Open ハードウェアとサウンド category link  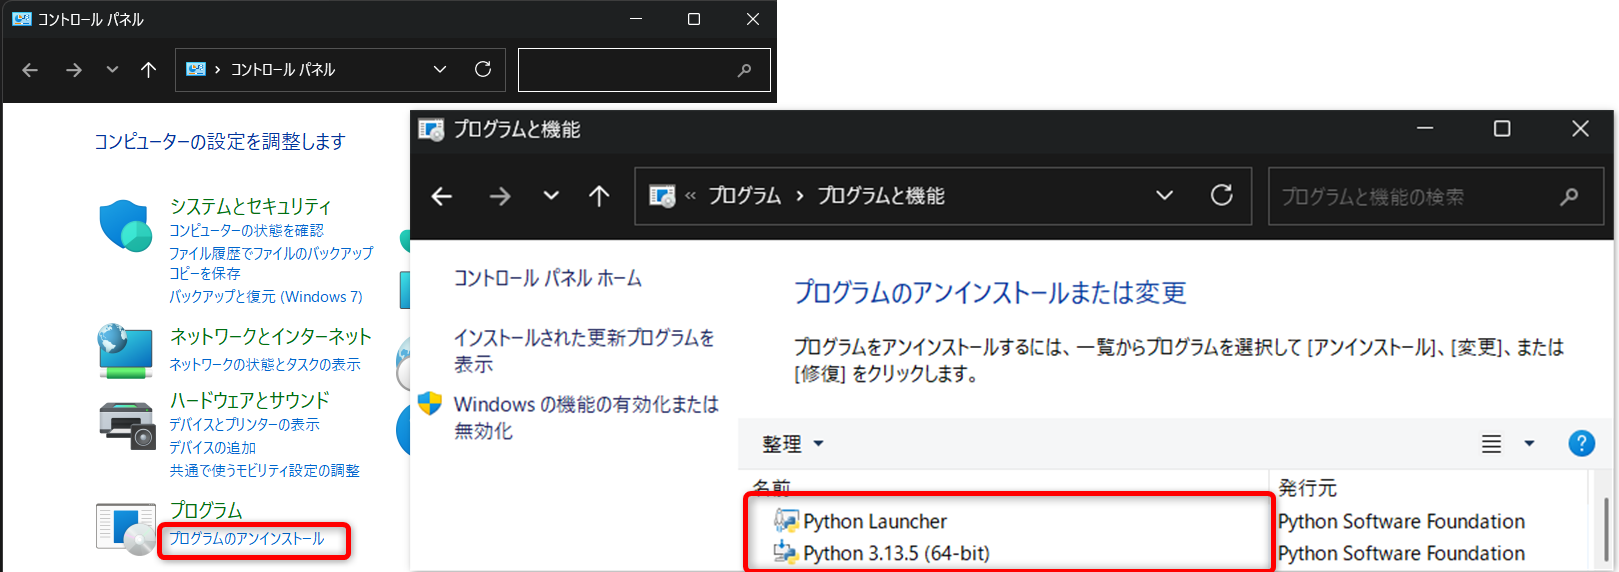249,400
